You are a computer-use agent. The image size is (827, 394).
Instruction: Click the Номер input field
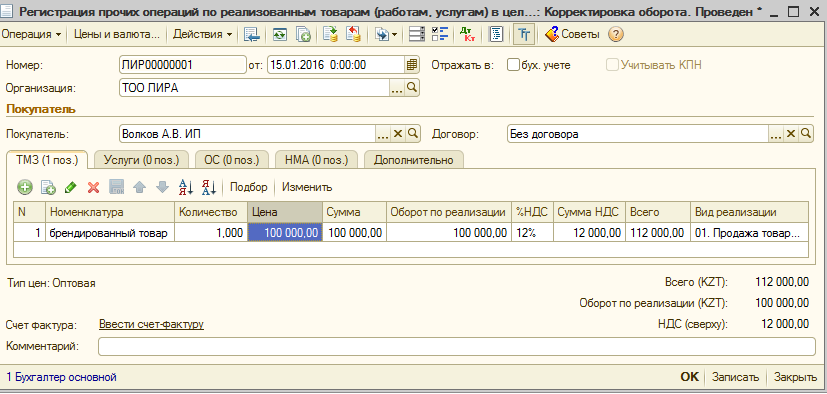tap(183, 65)
